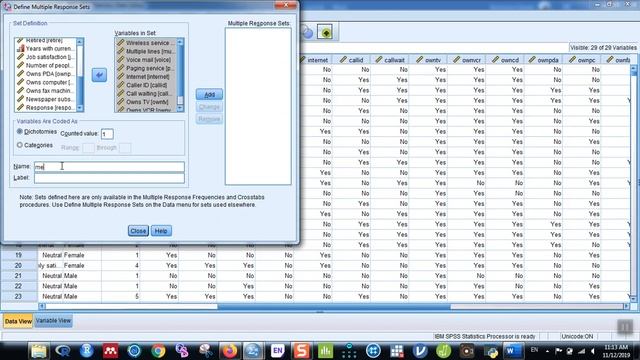Image resolution: width=640 pixels, height=360 pixels.
Task: Click the 'Unicode:ON' status bar entry
Action: coord(577,336)
